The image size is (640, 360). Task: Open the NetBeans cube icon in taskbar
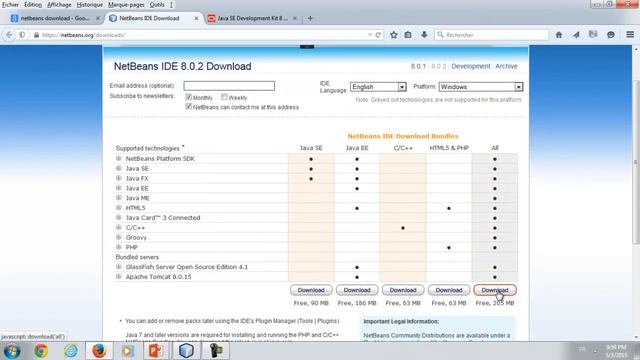tap(186, 351)
